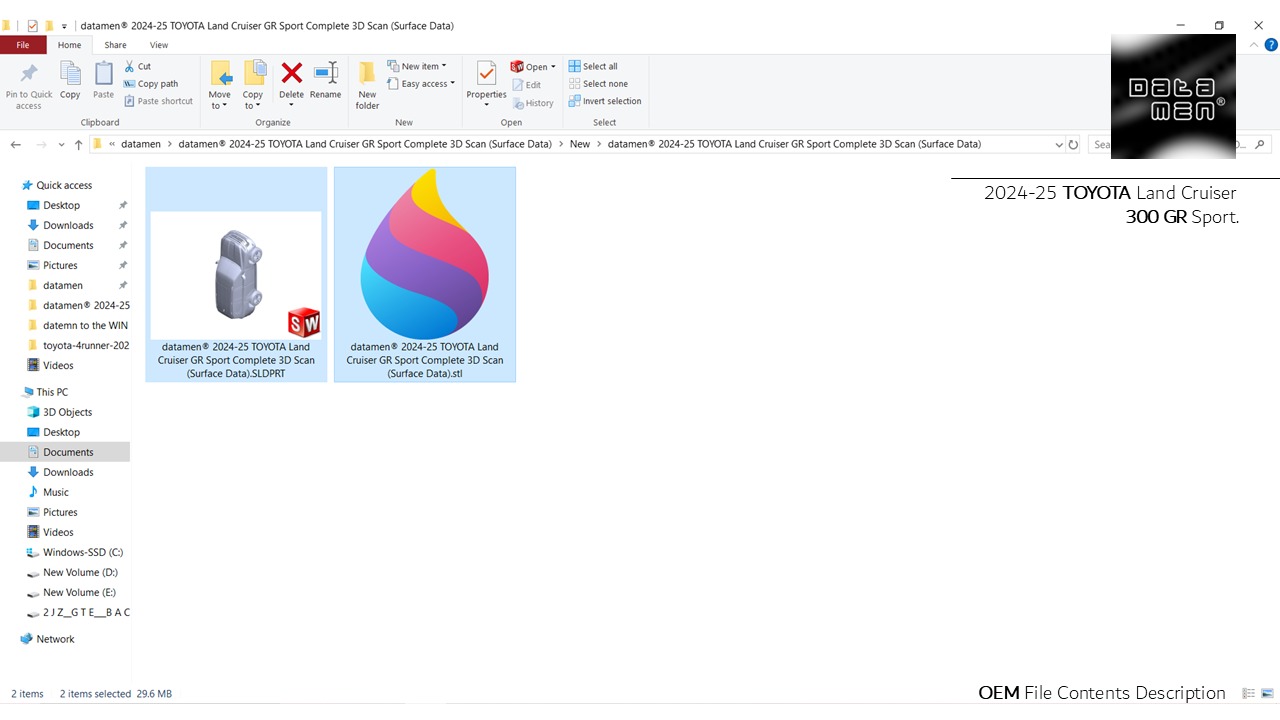The width and height of the screenshot is (1280, 720).
Task: Click the Edit ribbon command
Action: 527,85
